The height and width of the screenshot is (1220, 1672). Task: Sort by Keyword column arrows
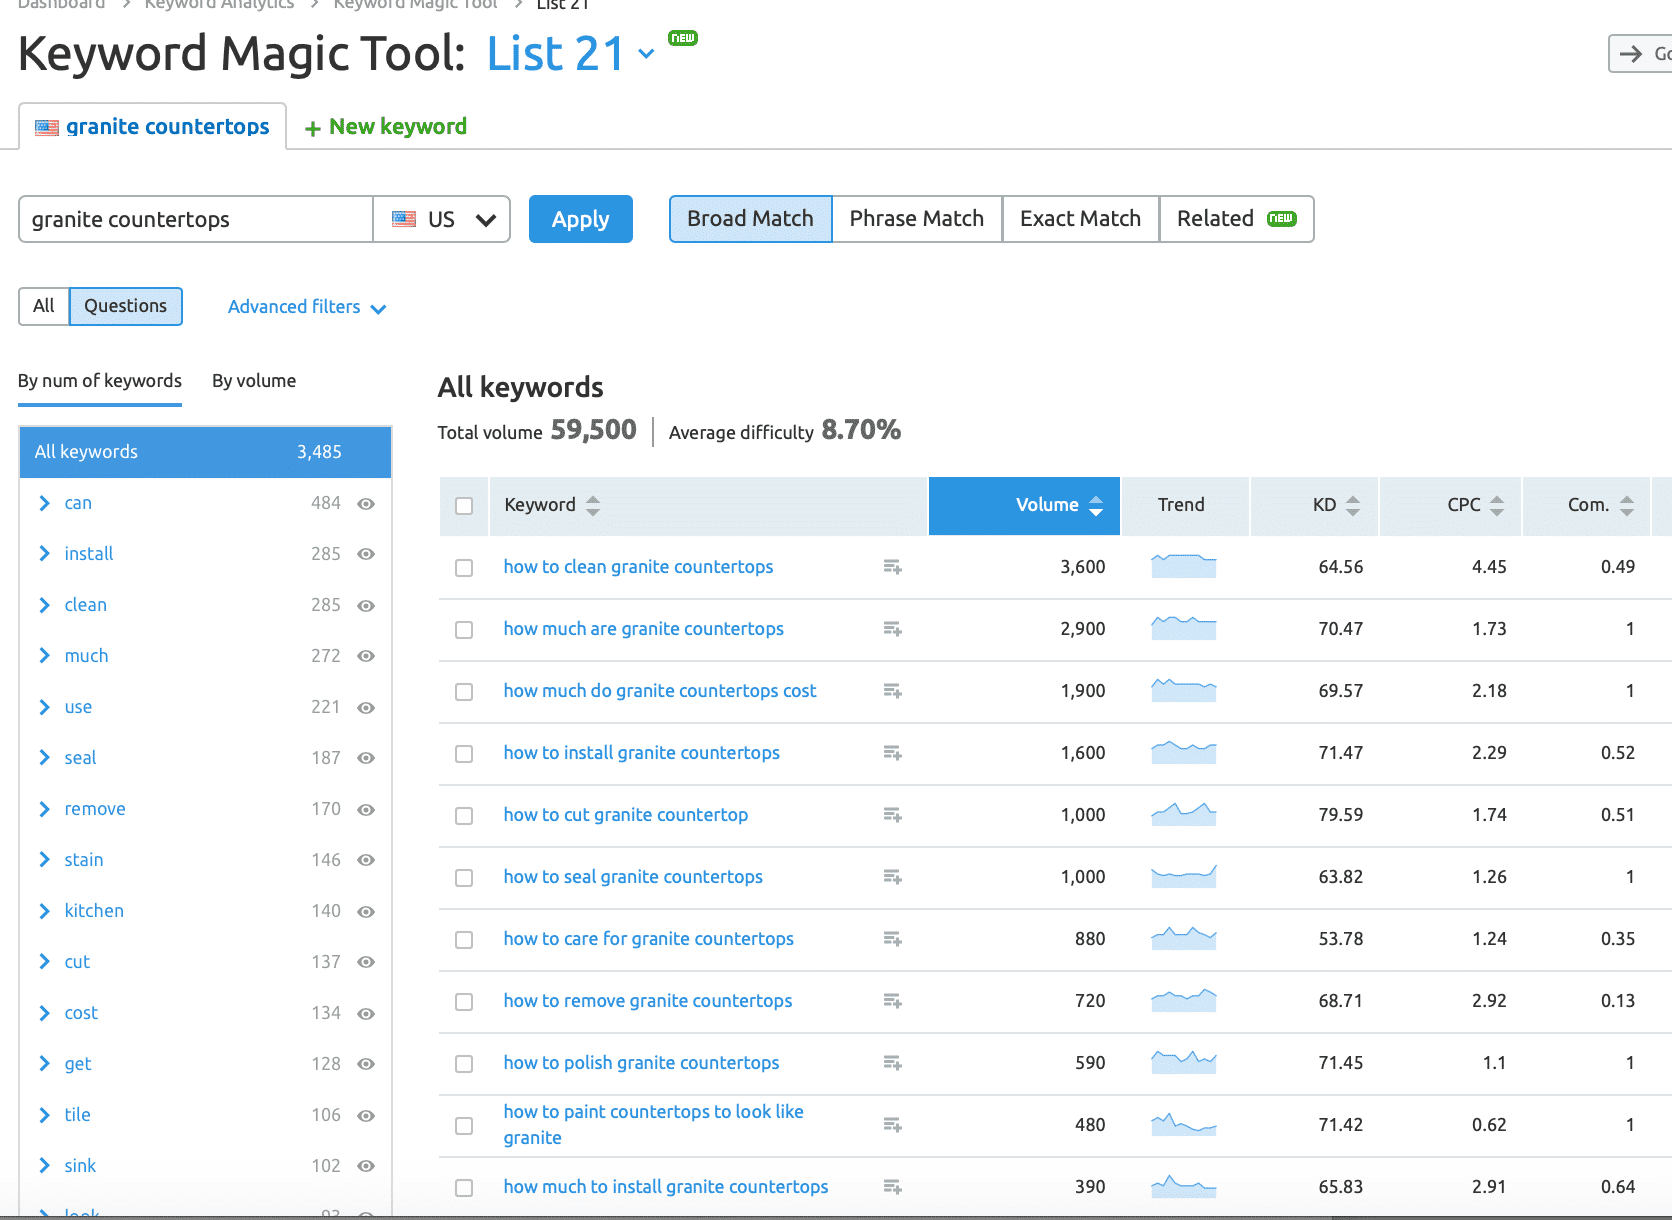click(x=593, y=506)
